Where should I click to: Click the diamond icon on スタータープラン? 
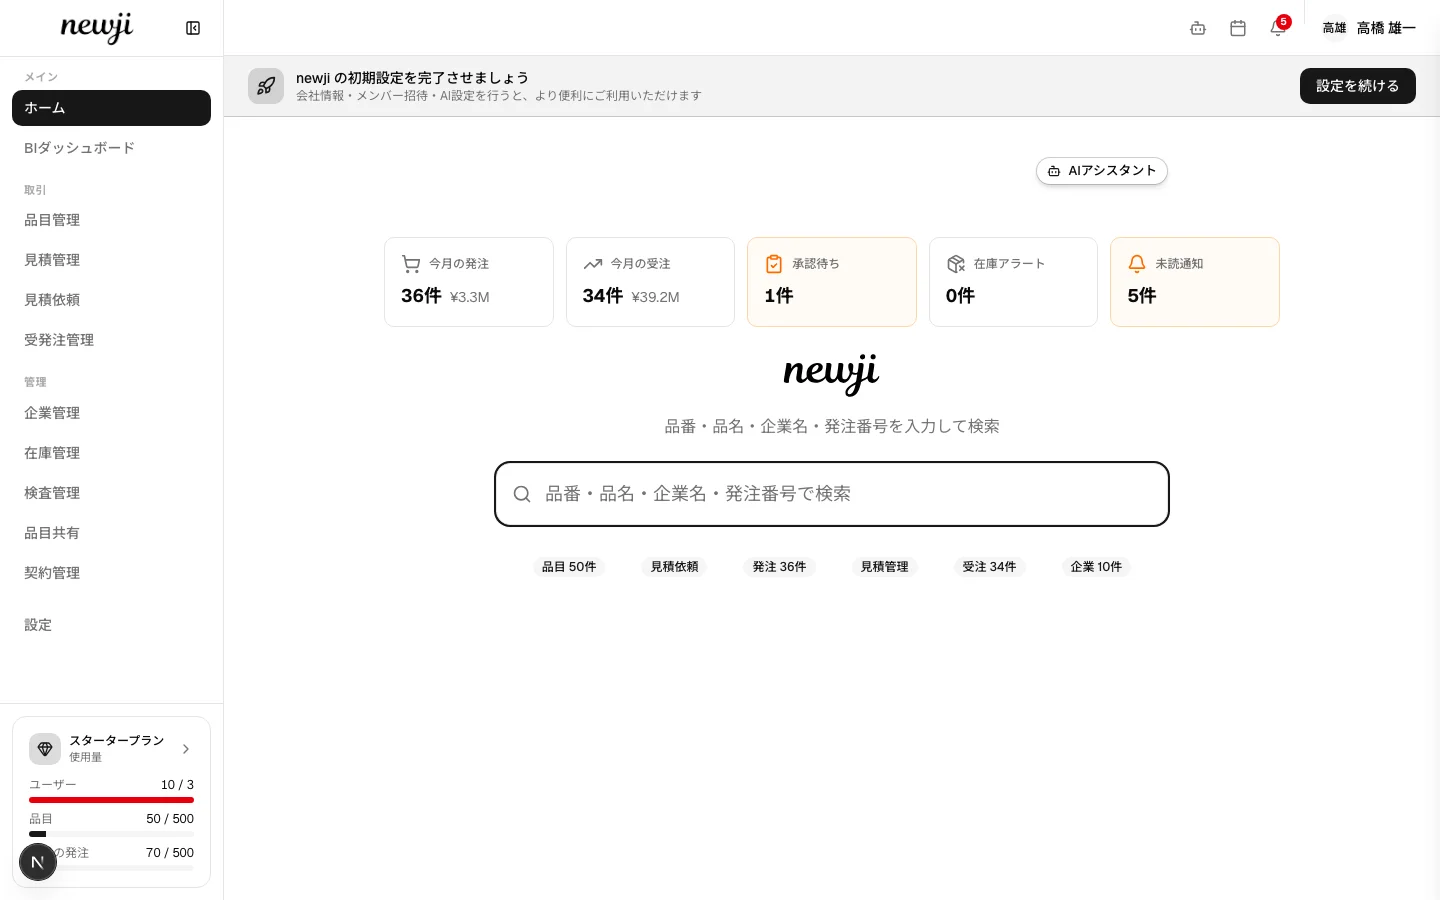click(45, 749)
